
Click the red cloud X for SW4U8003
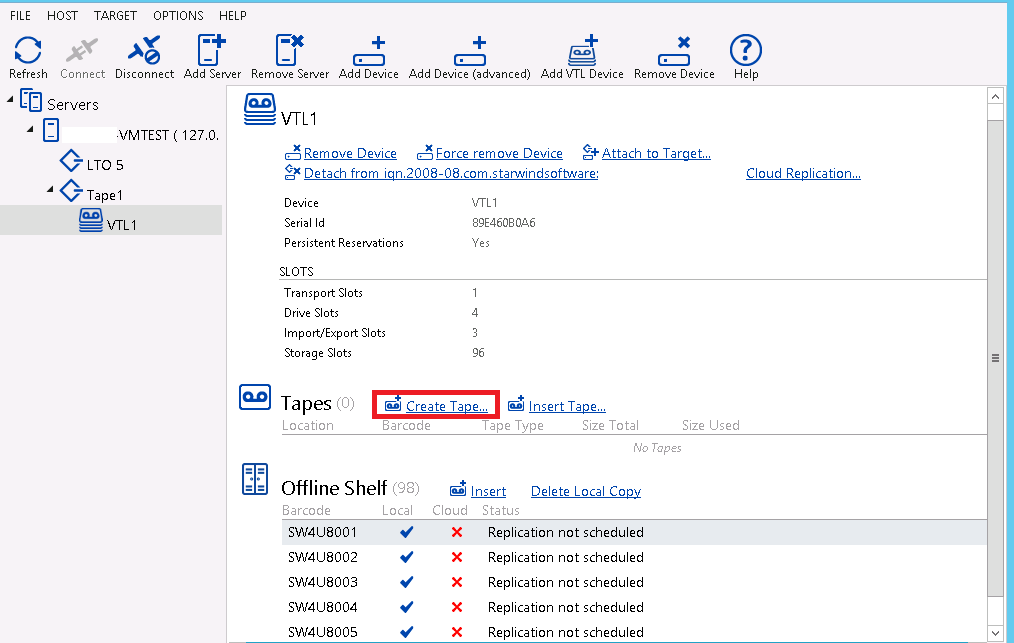[456, 582]
